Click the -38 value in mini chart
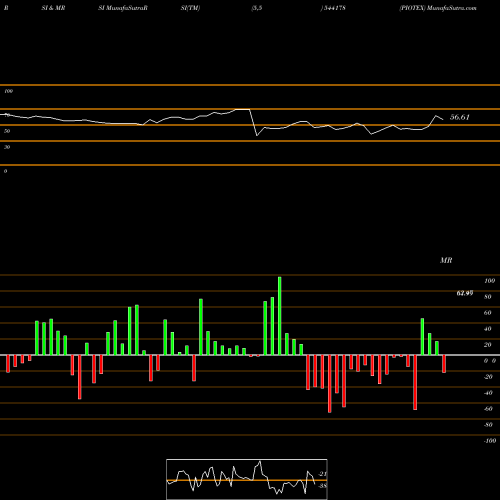 (x=322, y=486)
